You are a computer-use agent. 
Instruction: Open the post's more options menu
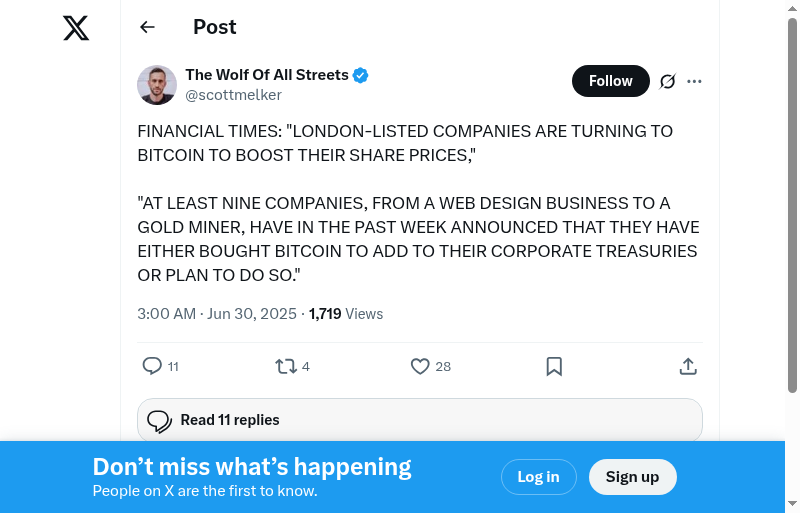point(695,81)
